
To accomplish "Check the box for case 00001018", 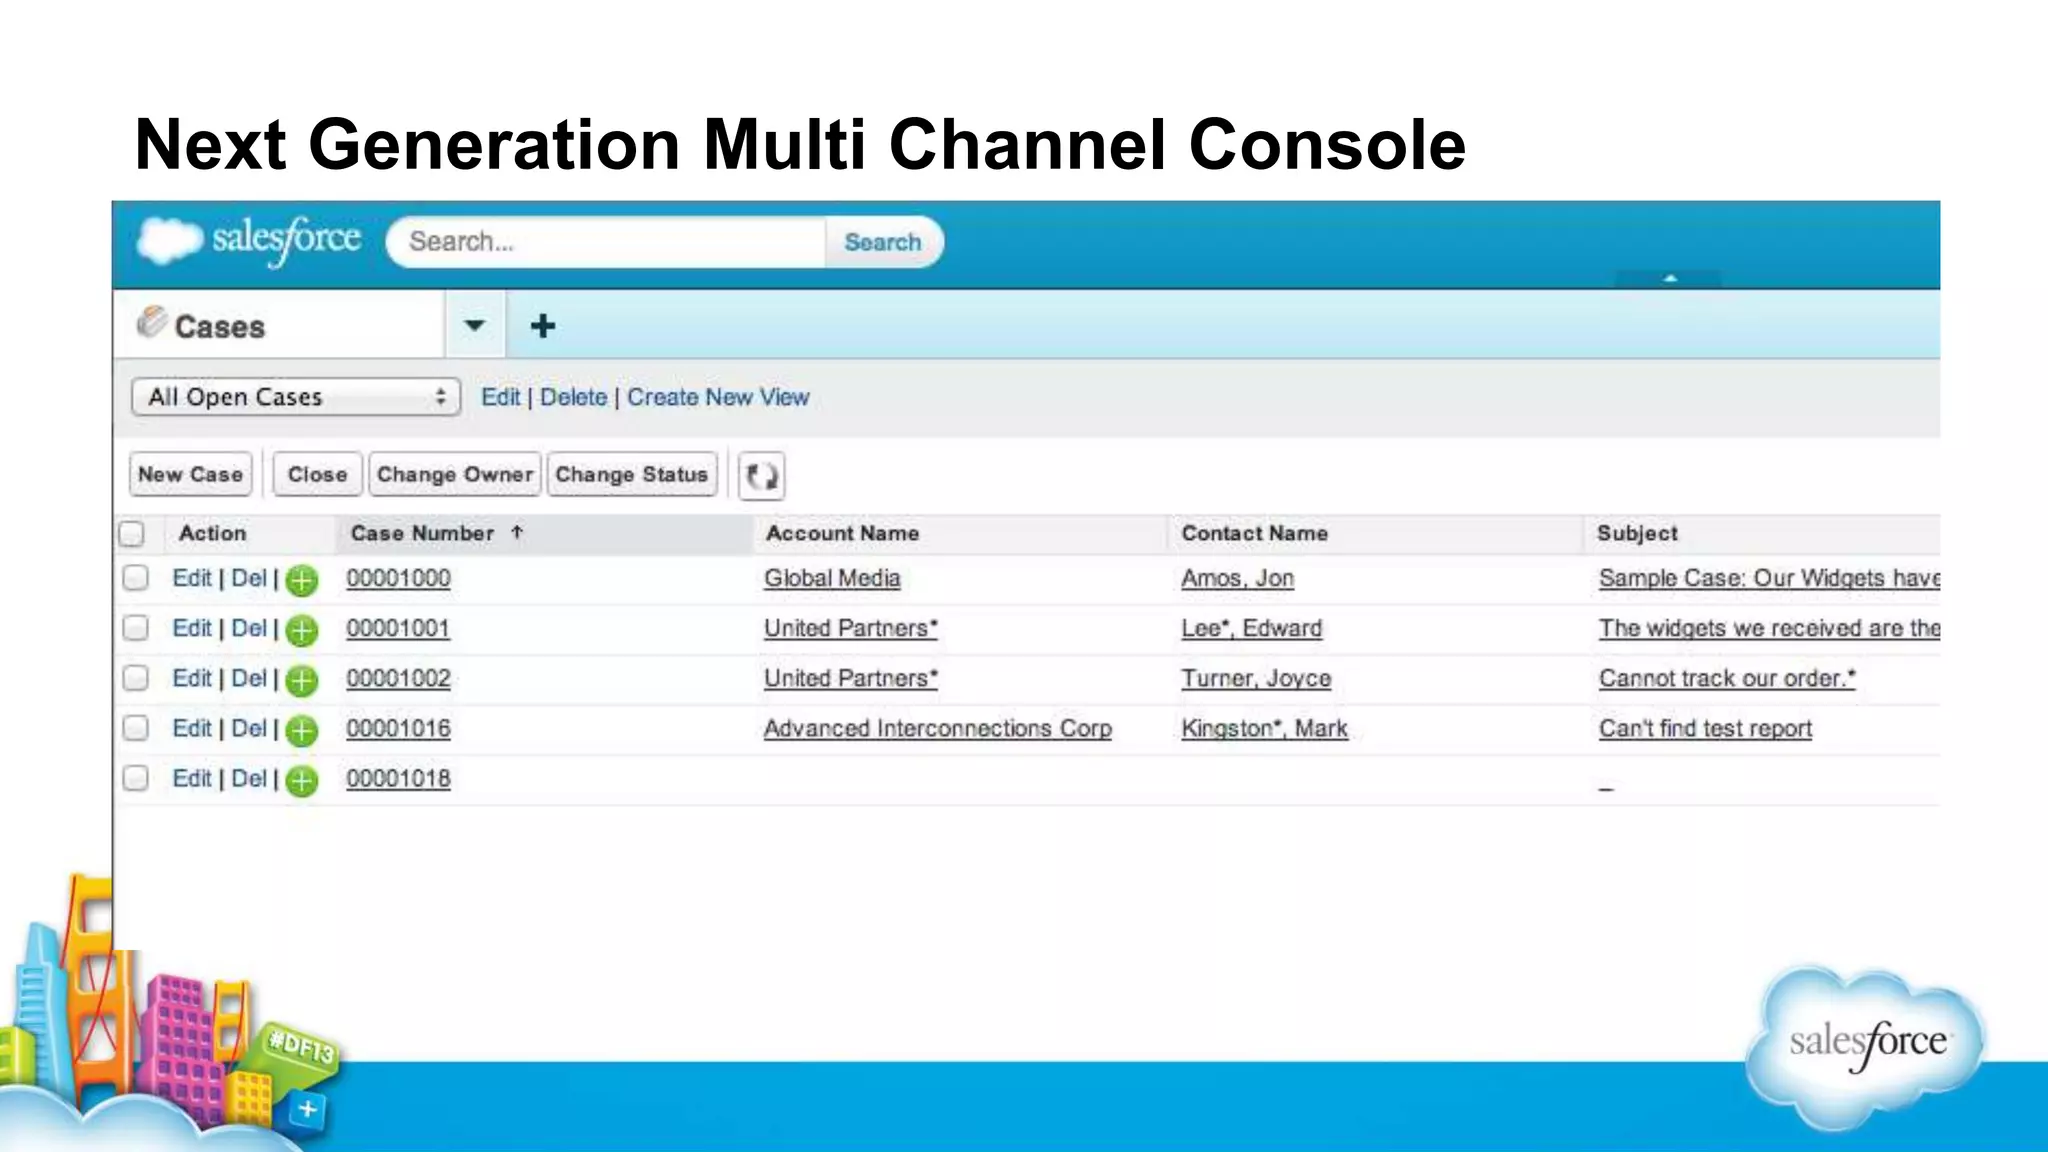I will [135, 778].
